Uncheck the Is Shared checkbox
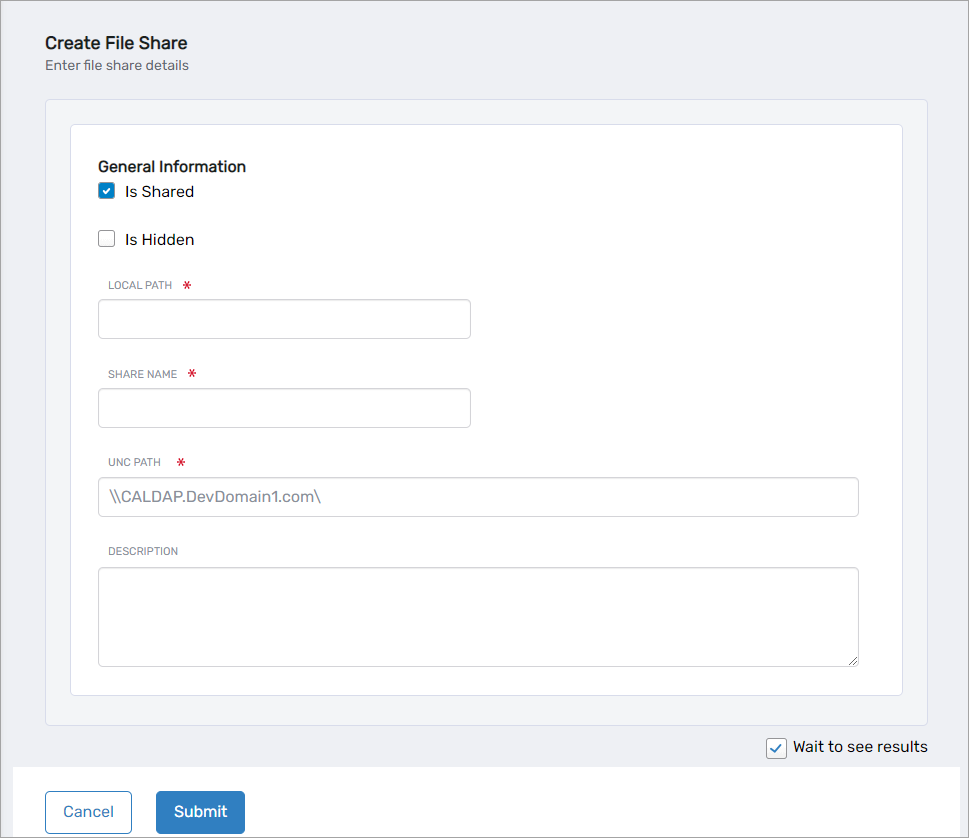 [107, 191]
